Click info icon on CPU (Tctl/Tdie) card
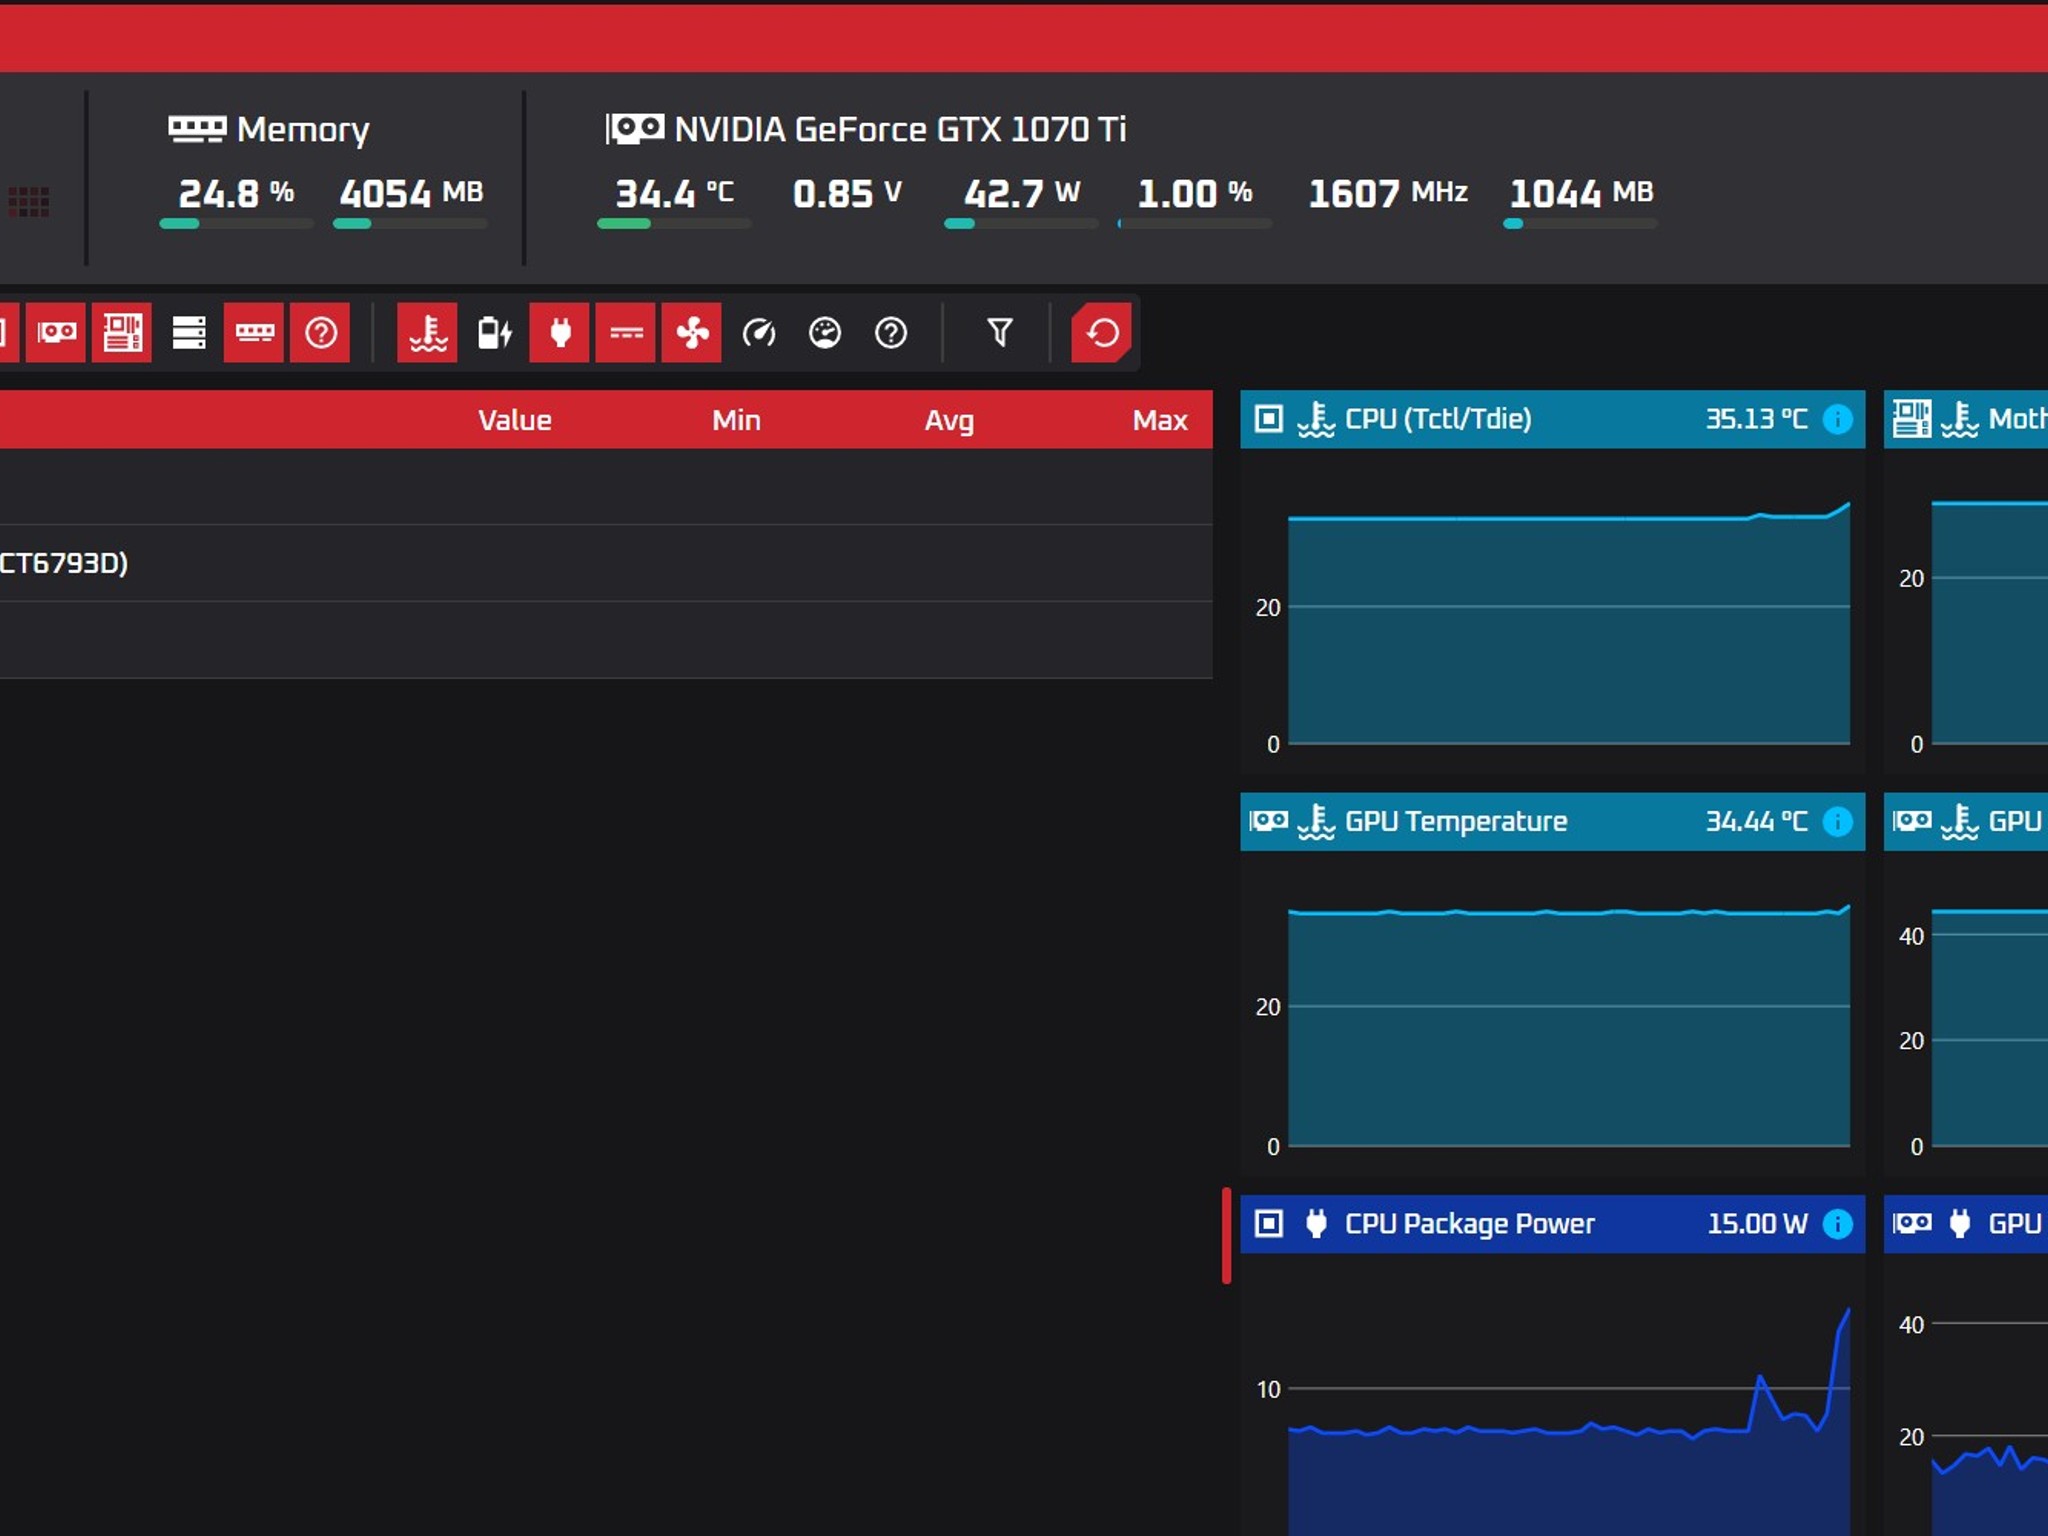 point(1837,419)
